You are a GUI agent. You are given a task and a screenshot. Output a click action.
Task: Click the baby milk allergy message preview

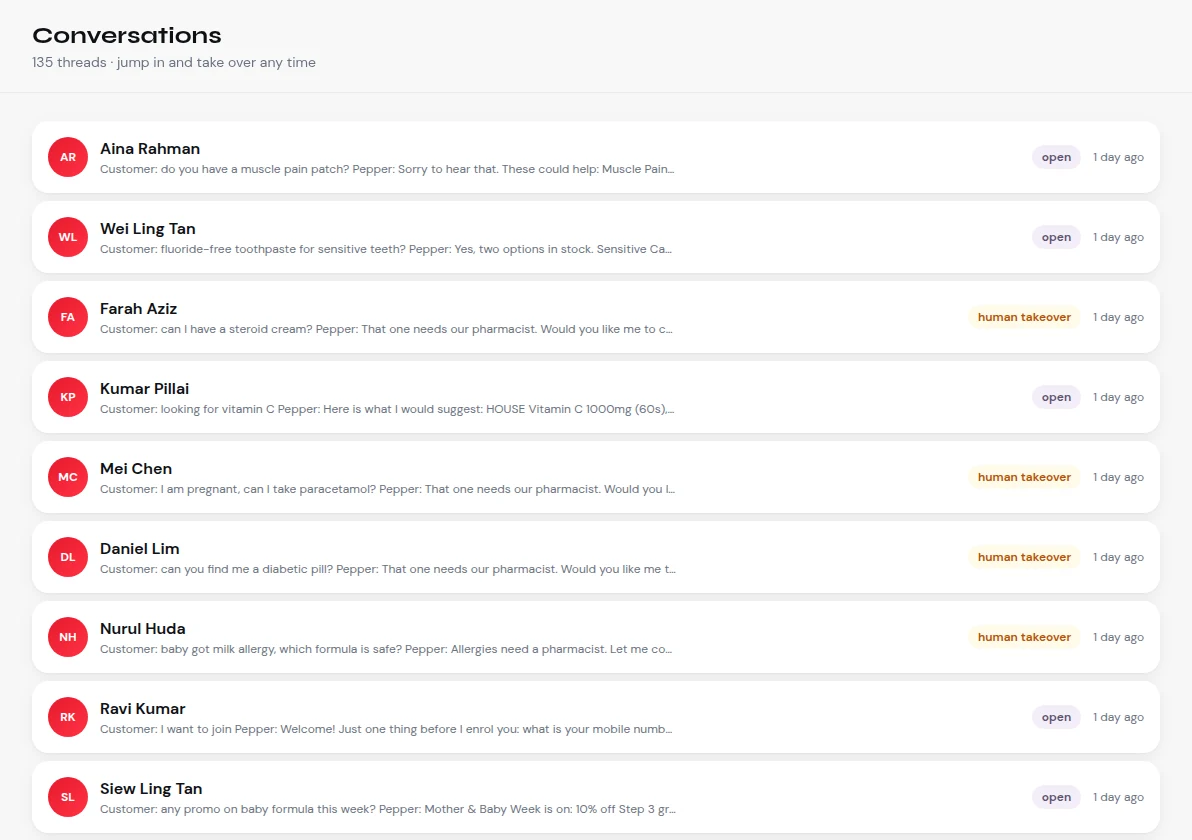tap(386, 649)
